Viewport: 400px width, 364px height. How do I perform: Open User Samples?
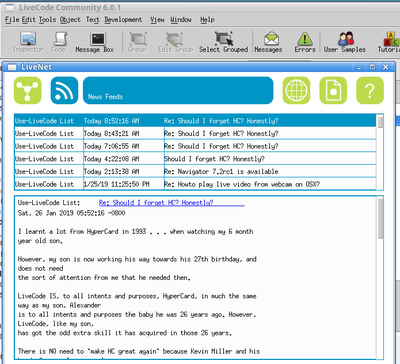tap(345, 42)
